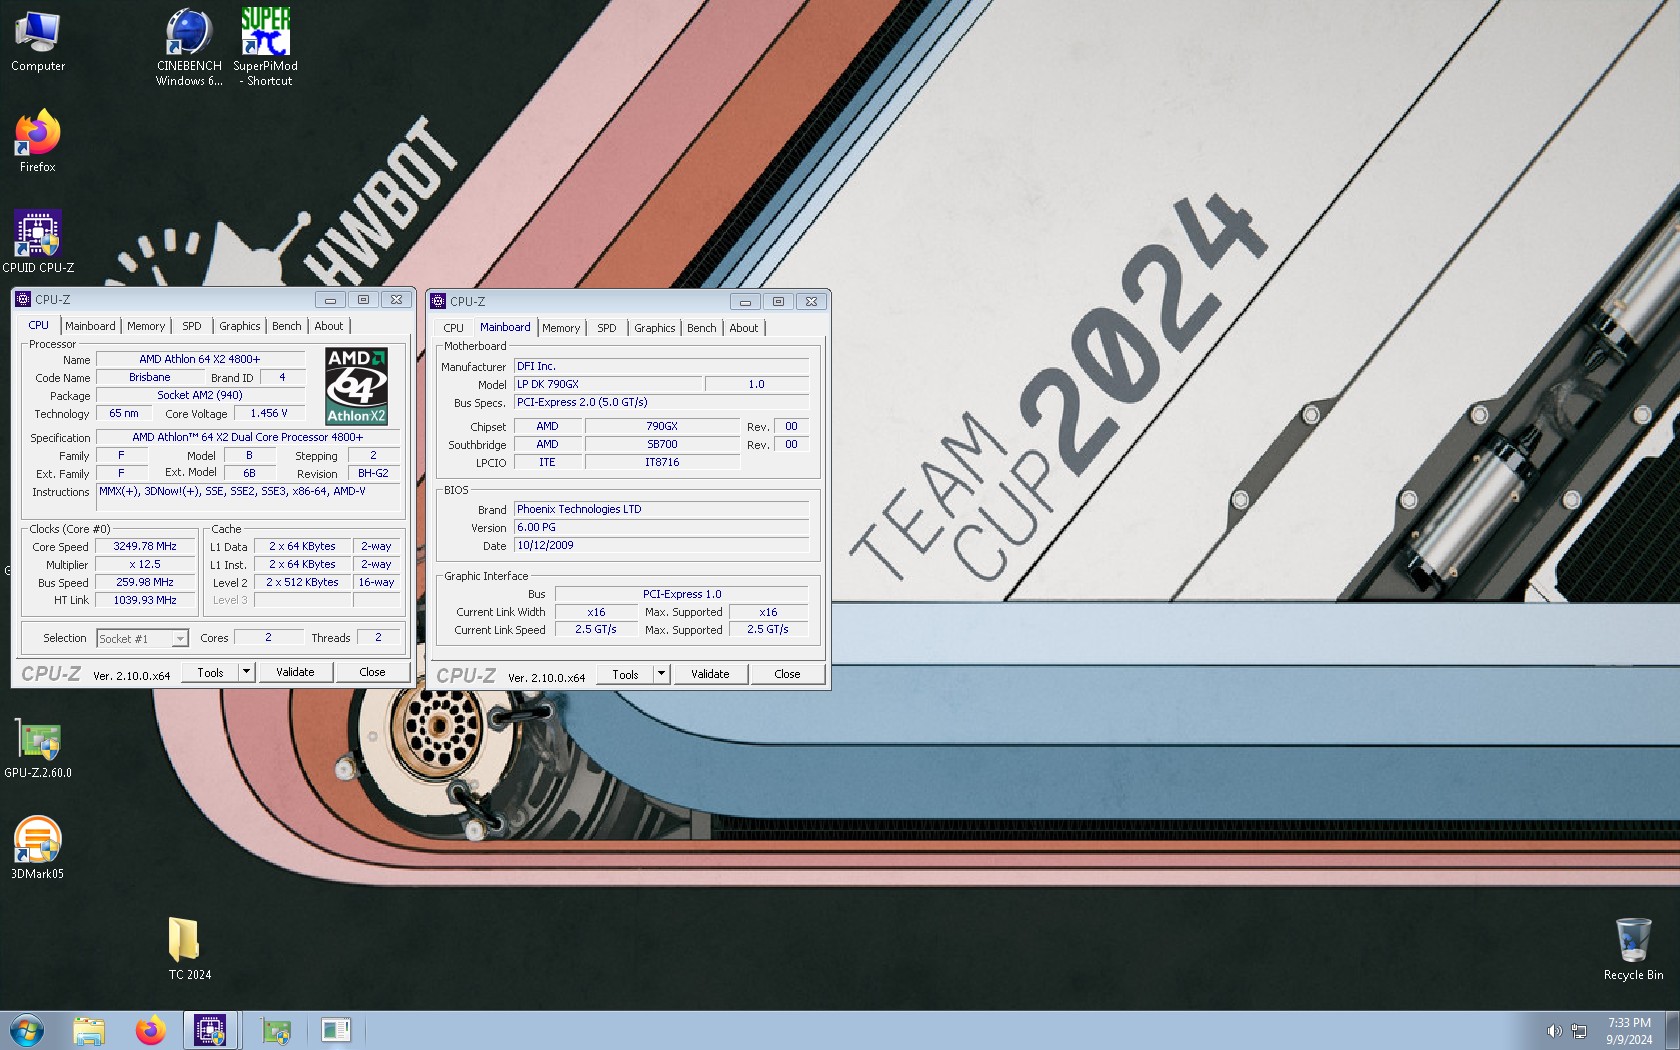This screenshot has height=1050, width=1680.
Task: Click Tools button in right CPU-Z window
Action: tap(625, 674)
